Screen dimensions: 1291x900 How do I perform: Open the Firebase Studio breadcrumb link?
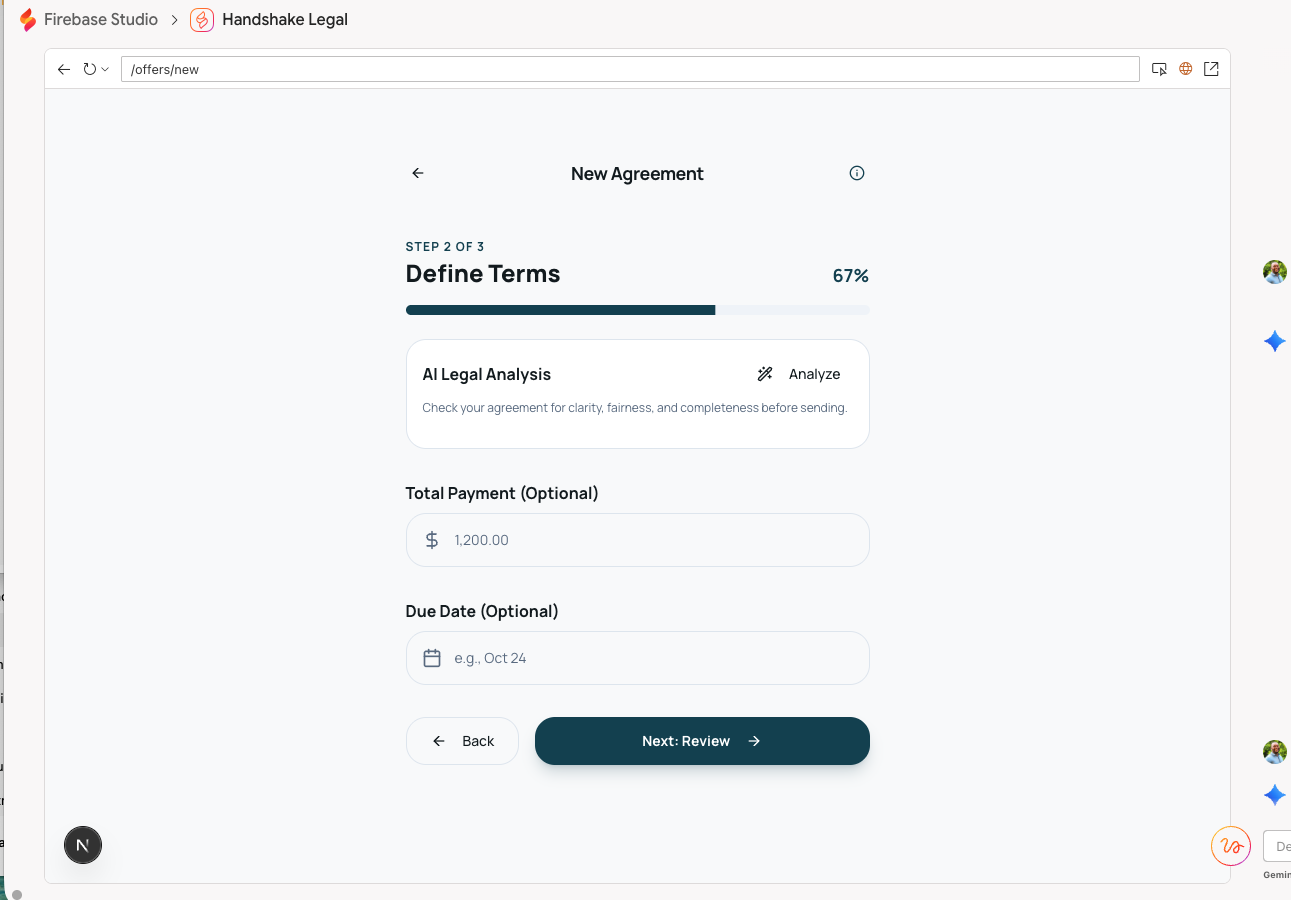(100, 20)
